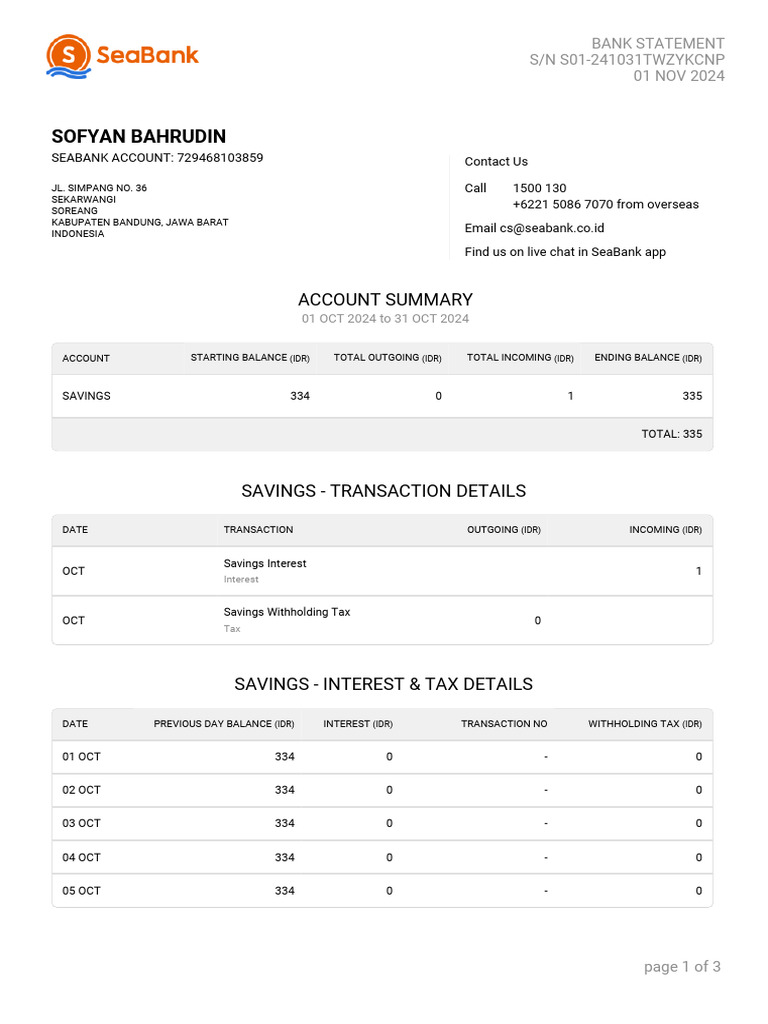Screen dimensions: 768x1024
Task: Click the SAVINGS account row label
Action: pyautogui.click(x=86, y=396)
